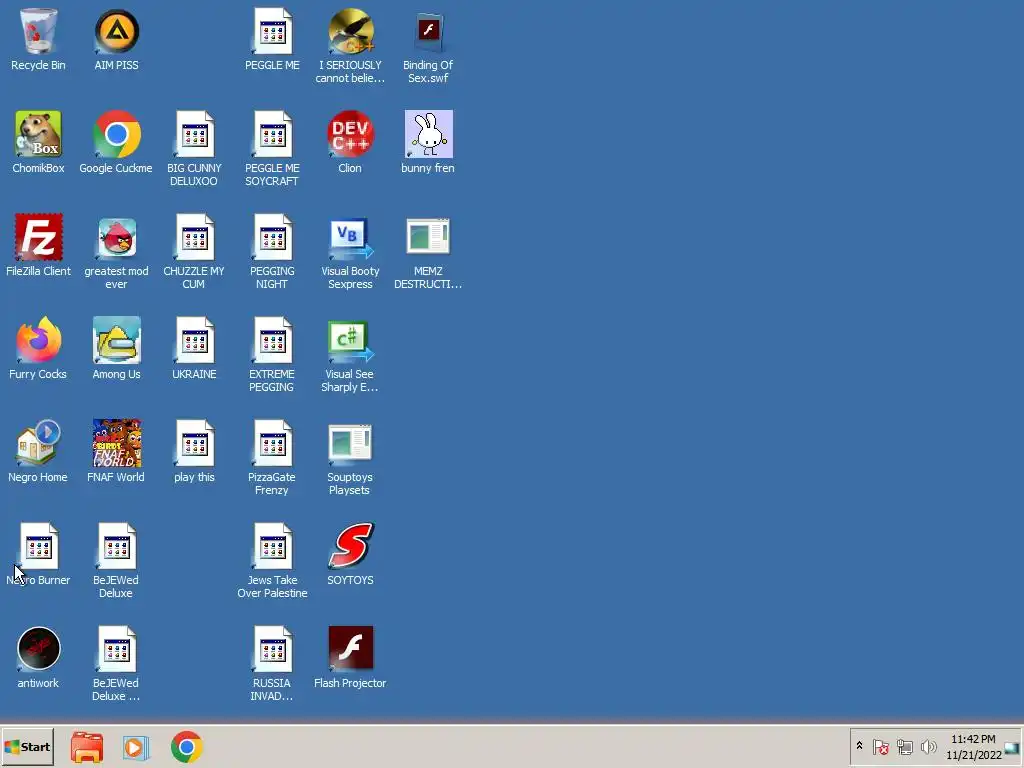This screenshot has height=768, width=1024.
Task: Open the file explorer from the taskbar
Action: coord(87,747)
